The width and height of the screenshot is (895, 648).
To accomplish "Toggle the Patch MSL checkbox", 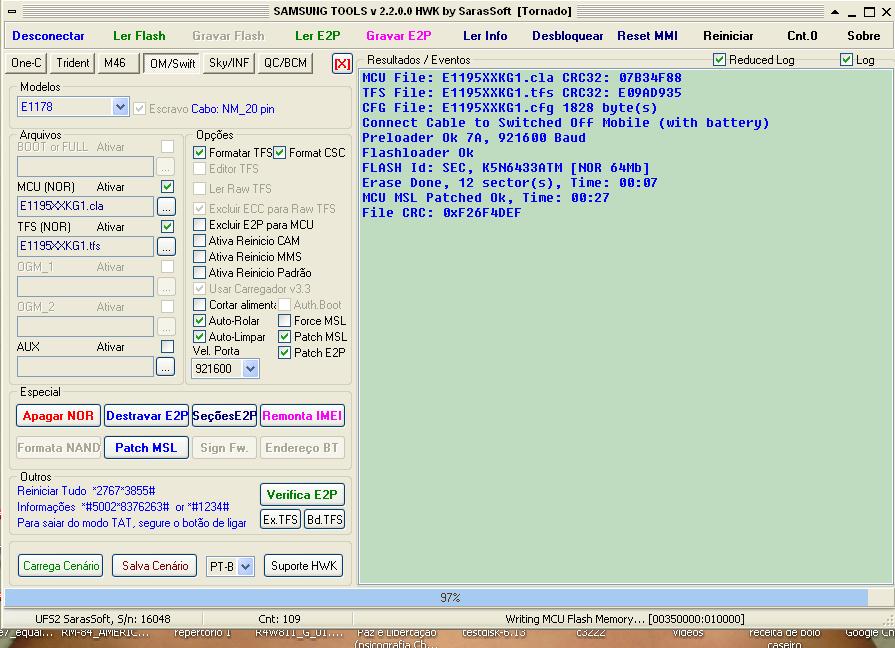I will point(284,336).
